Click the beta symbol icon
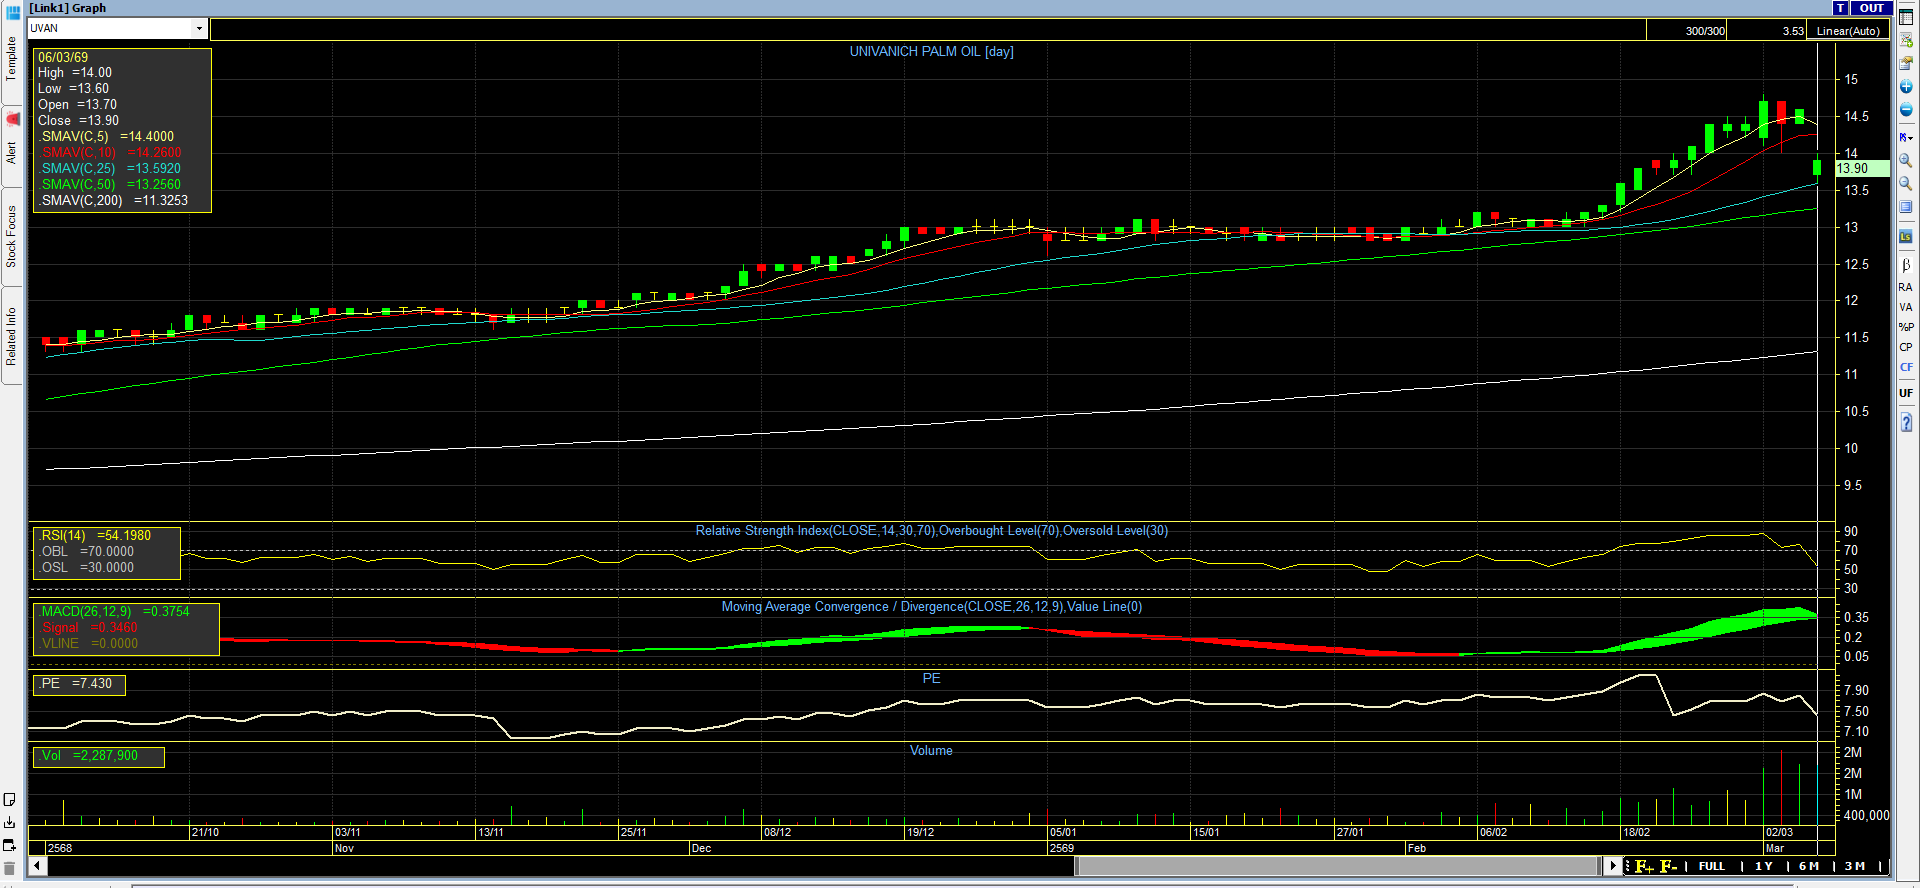 point(1906,265)
